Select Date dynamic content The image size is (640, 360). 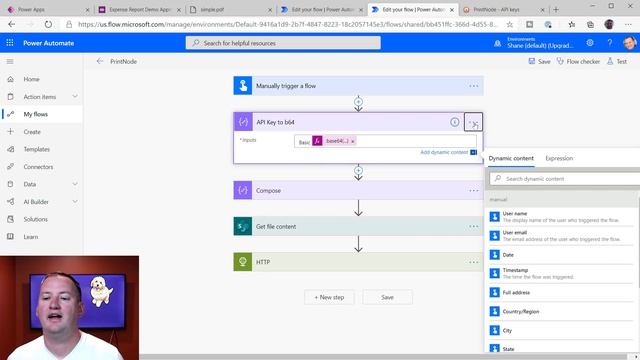561,255
